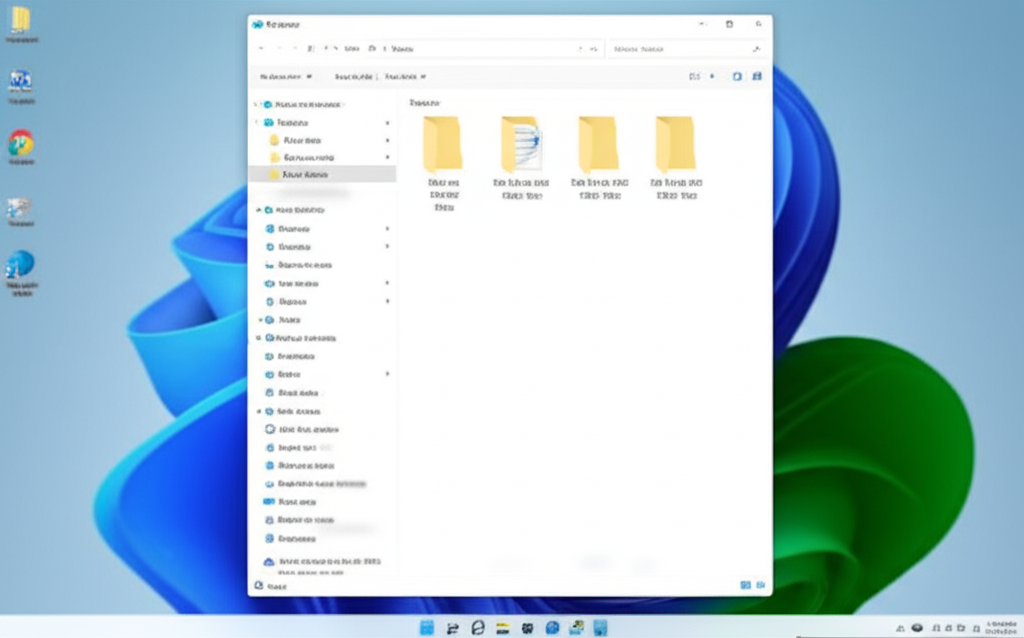
Task: Toggle the preview pane button in the toolbar
Action: [737, 76]
